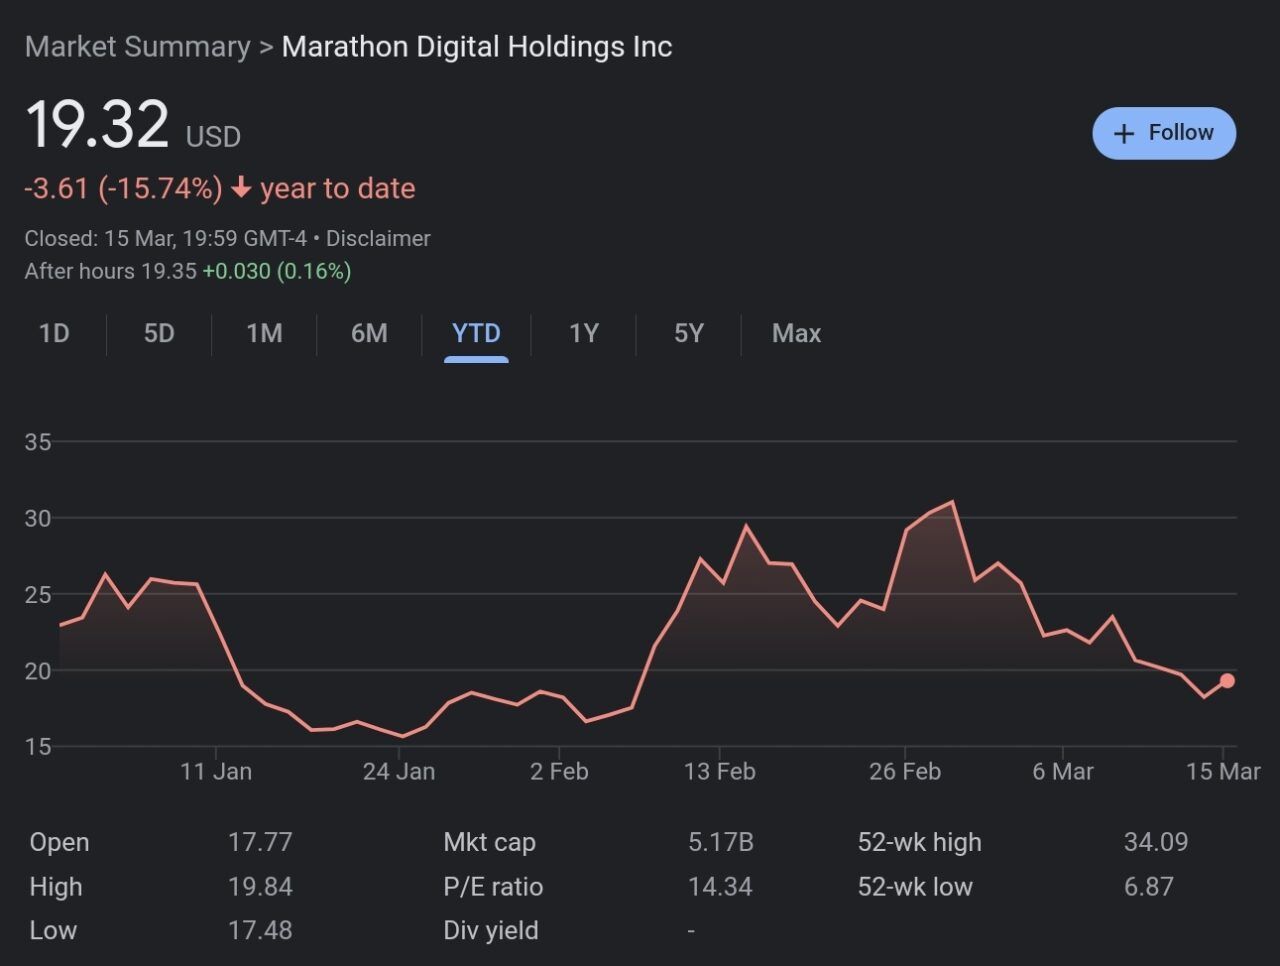
Task: Click the current price dot on chart
Action: pos(1227,681)
